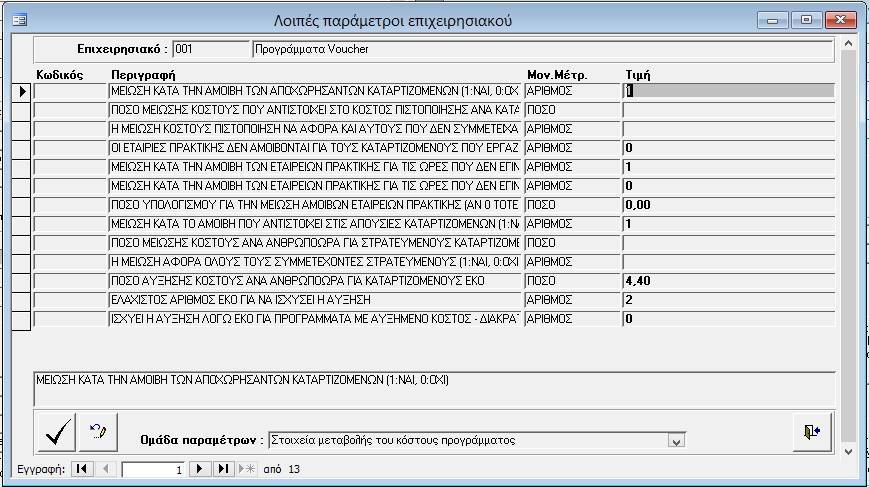Select row of ΕΛΑΧΙΣΤΟΣ ΑΡΙΘΜΟΣ ΕΚΟ via row selector
Screen dimensions: 869x487
22,300
